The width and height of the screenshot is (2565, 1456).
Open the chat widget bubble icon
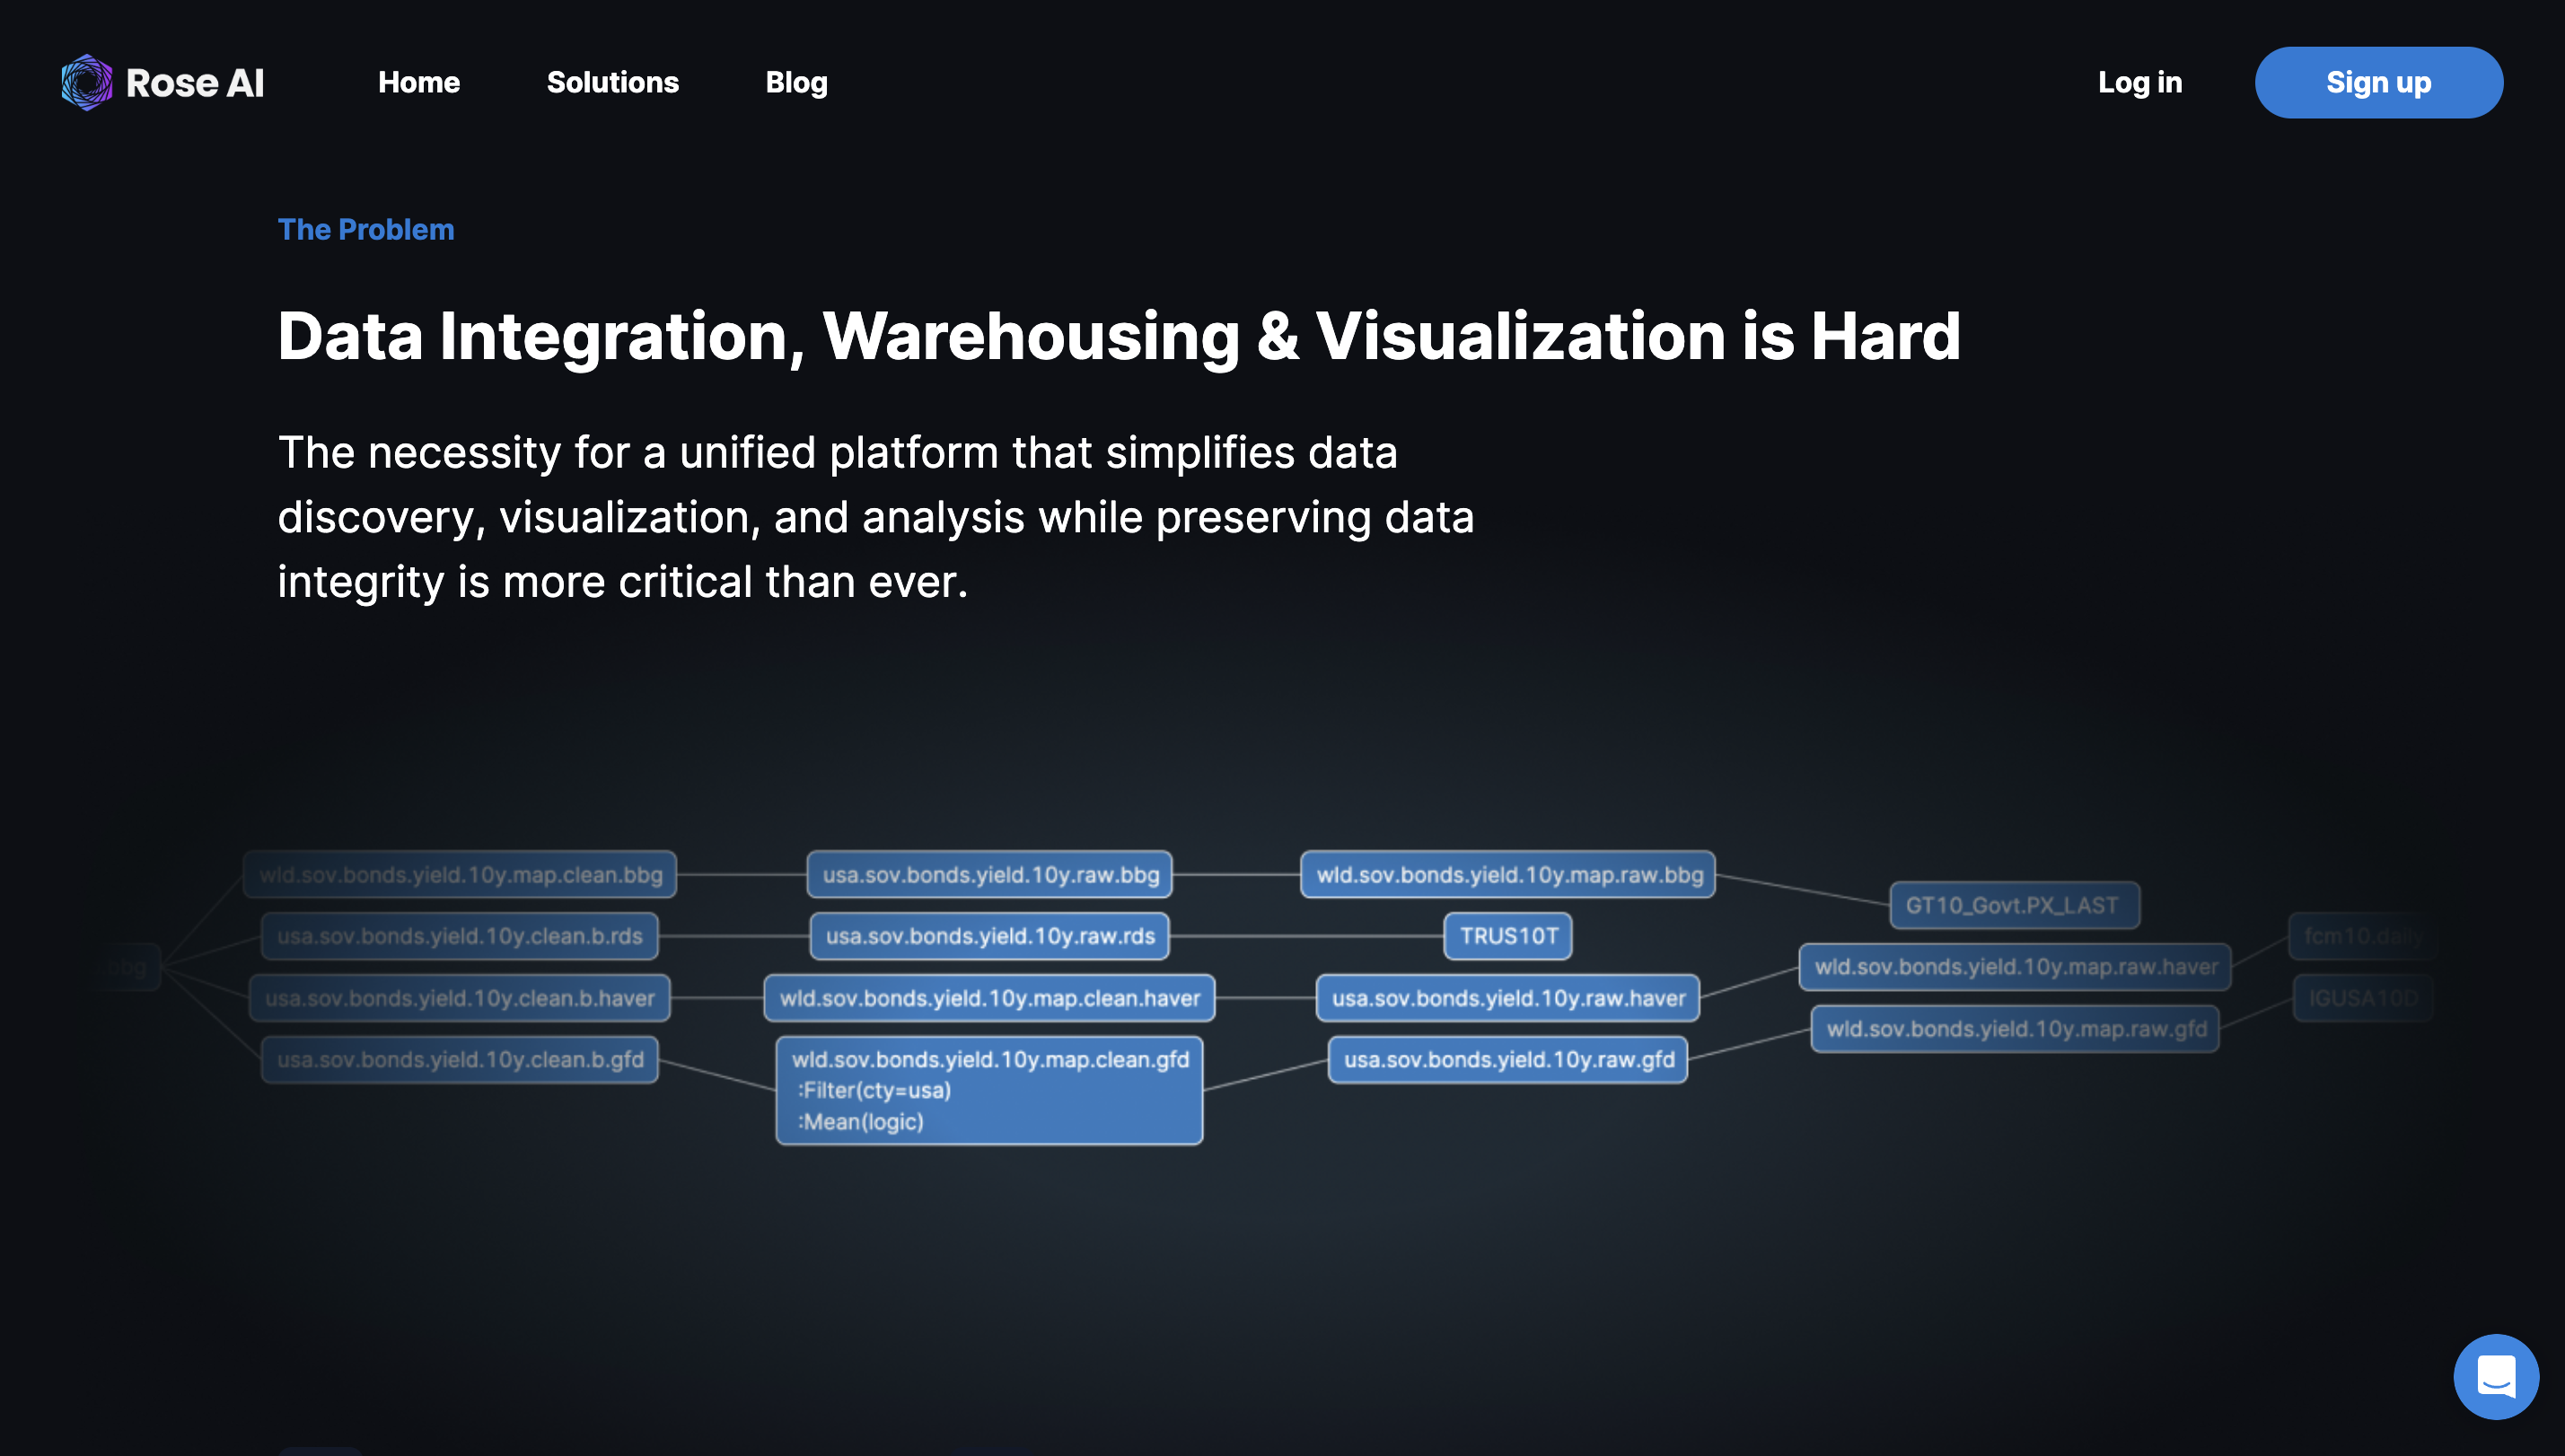point(2495,1376)
